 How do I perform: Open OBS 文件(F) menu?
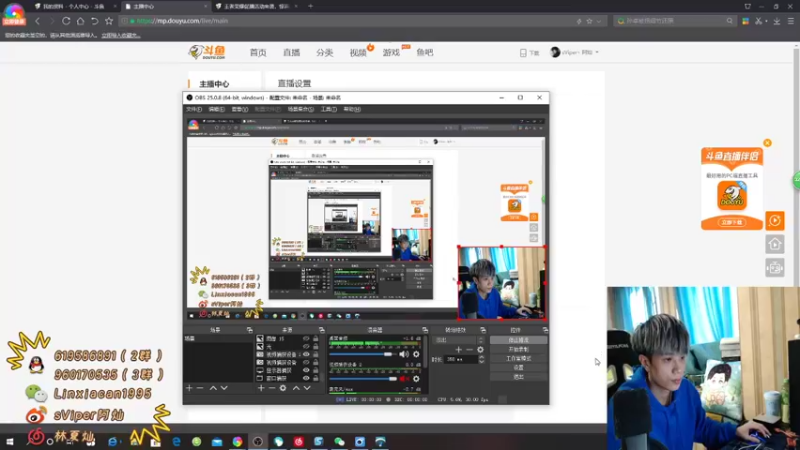(x=194, y=109)
